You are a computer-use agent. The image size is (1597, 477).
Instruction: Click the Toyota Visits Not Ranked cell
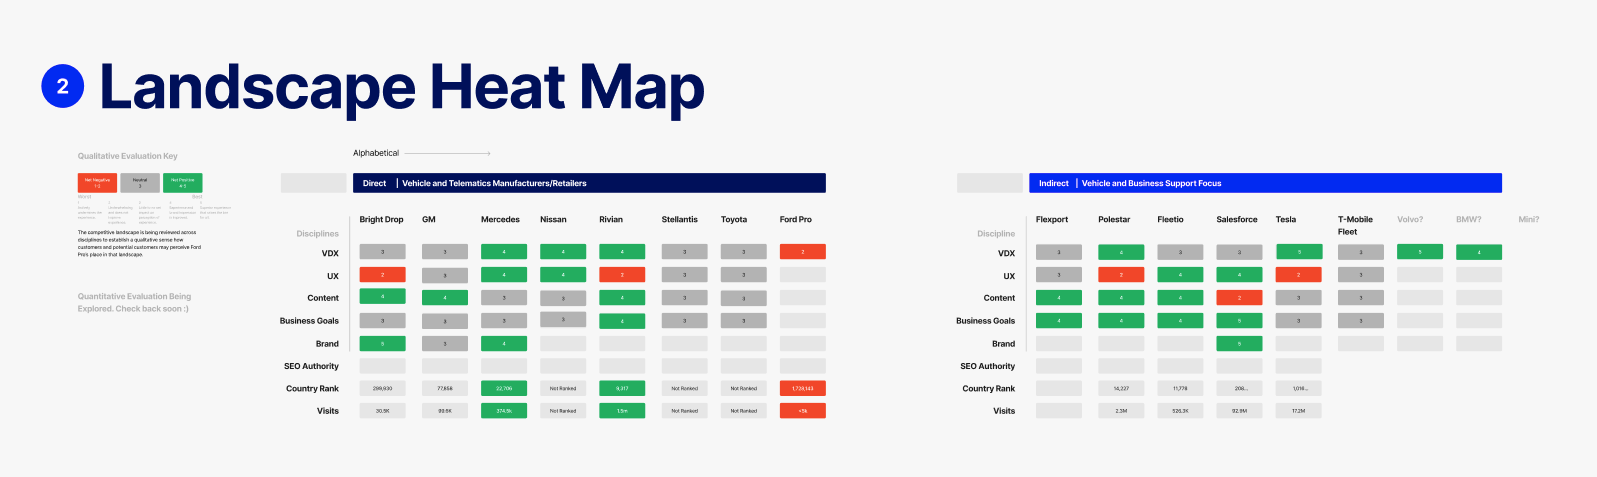pyautogui.click(x=744, y=410)
